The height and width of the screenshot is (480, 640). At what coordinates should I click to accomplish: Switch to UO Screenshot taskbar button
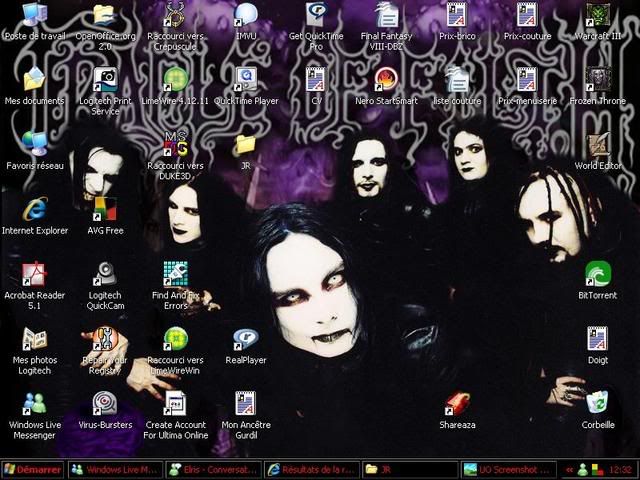click(x=508, y=469)
